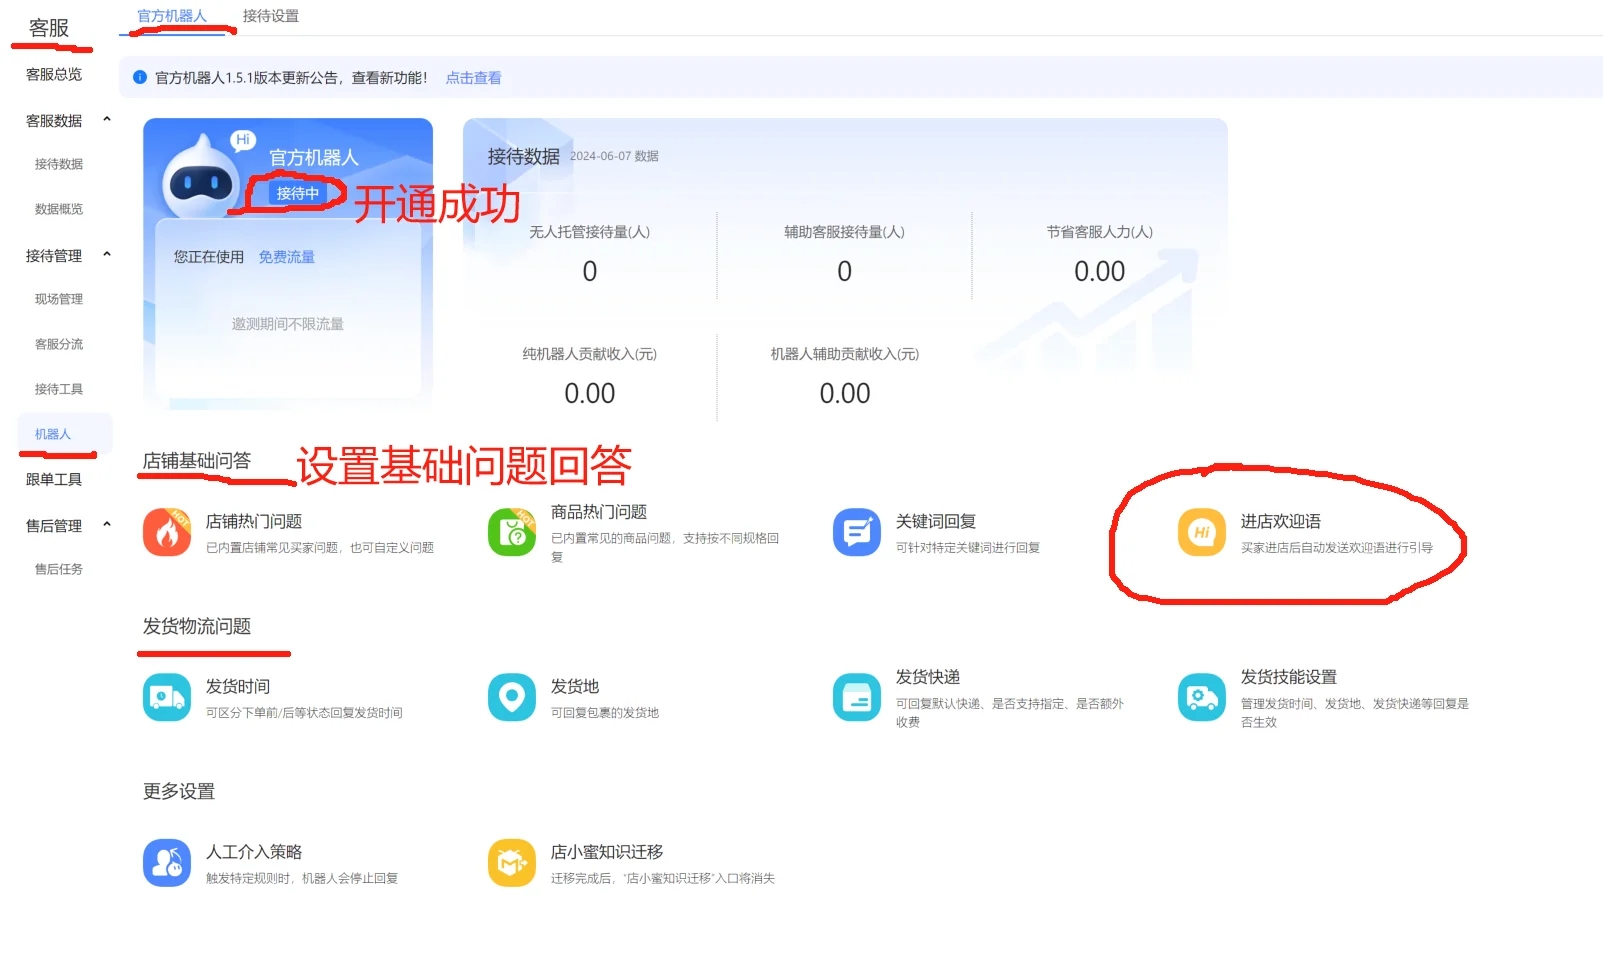
Task: Open the 发货技能设置 title link
Action: [x=1289, y=677]
